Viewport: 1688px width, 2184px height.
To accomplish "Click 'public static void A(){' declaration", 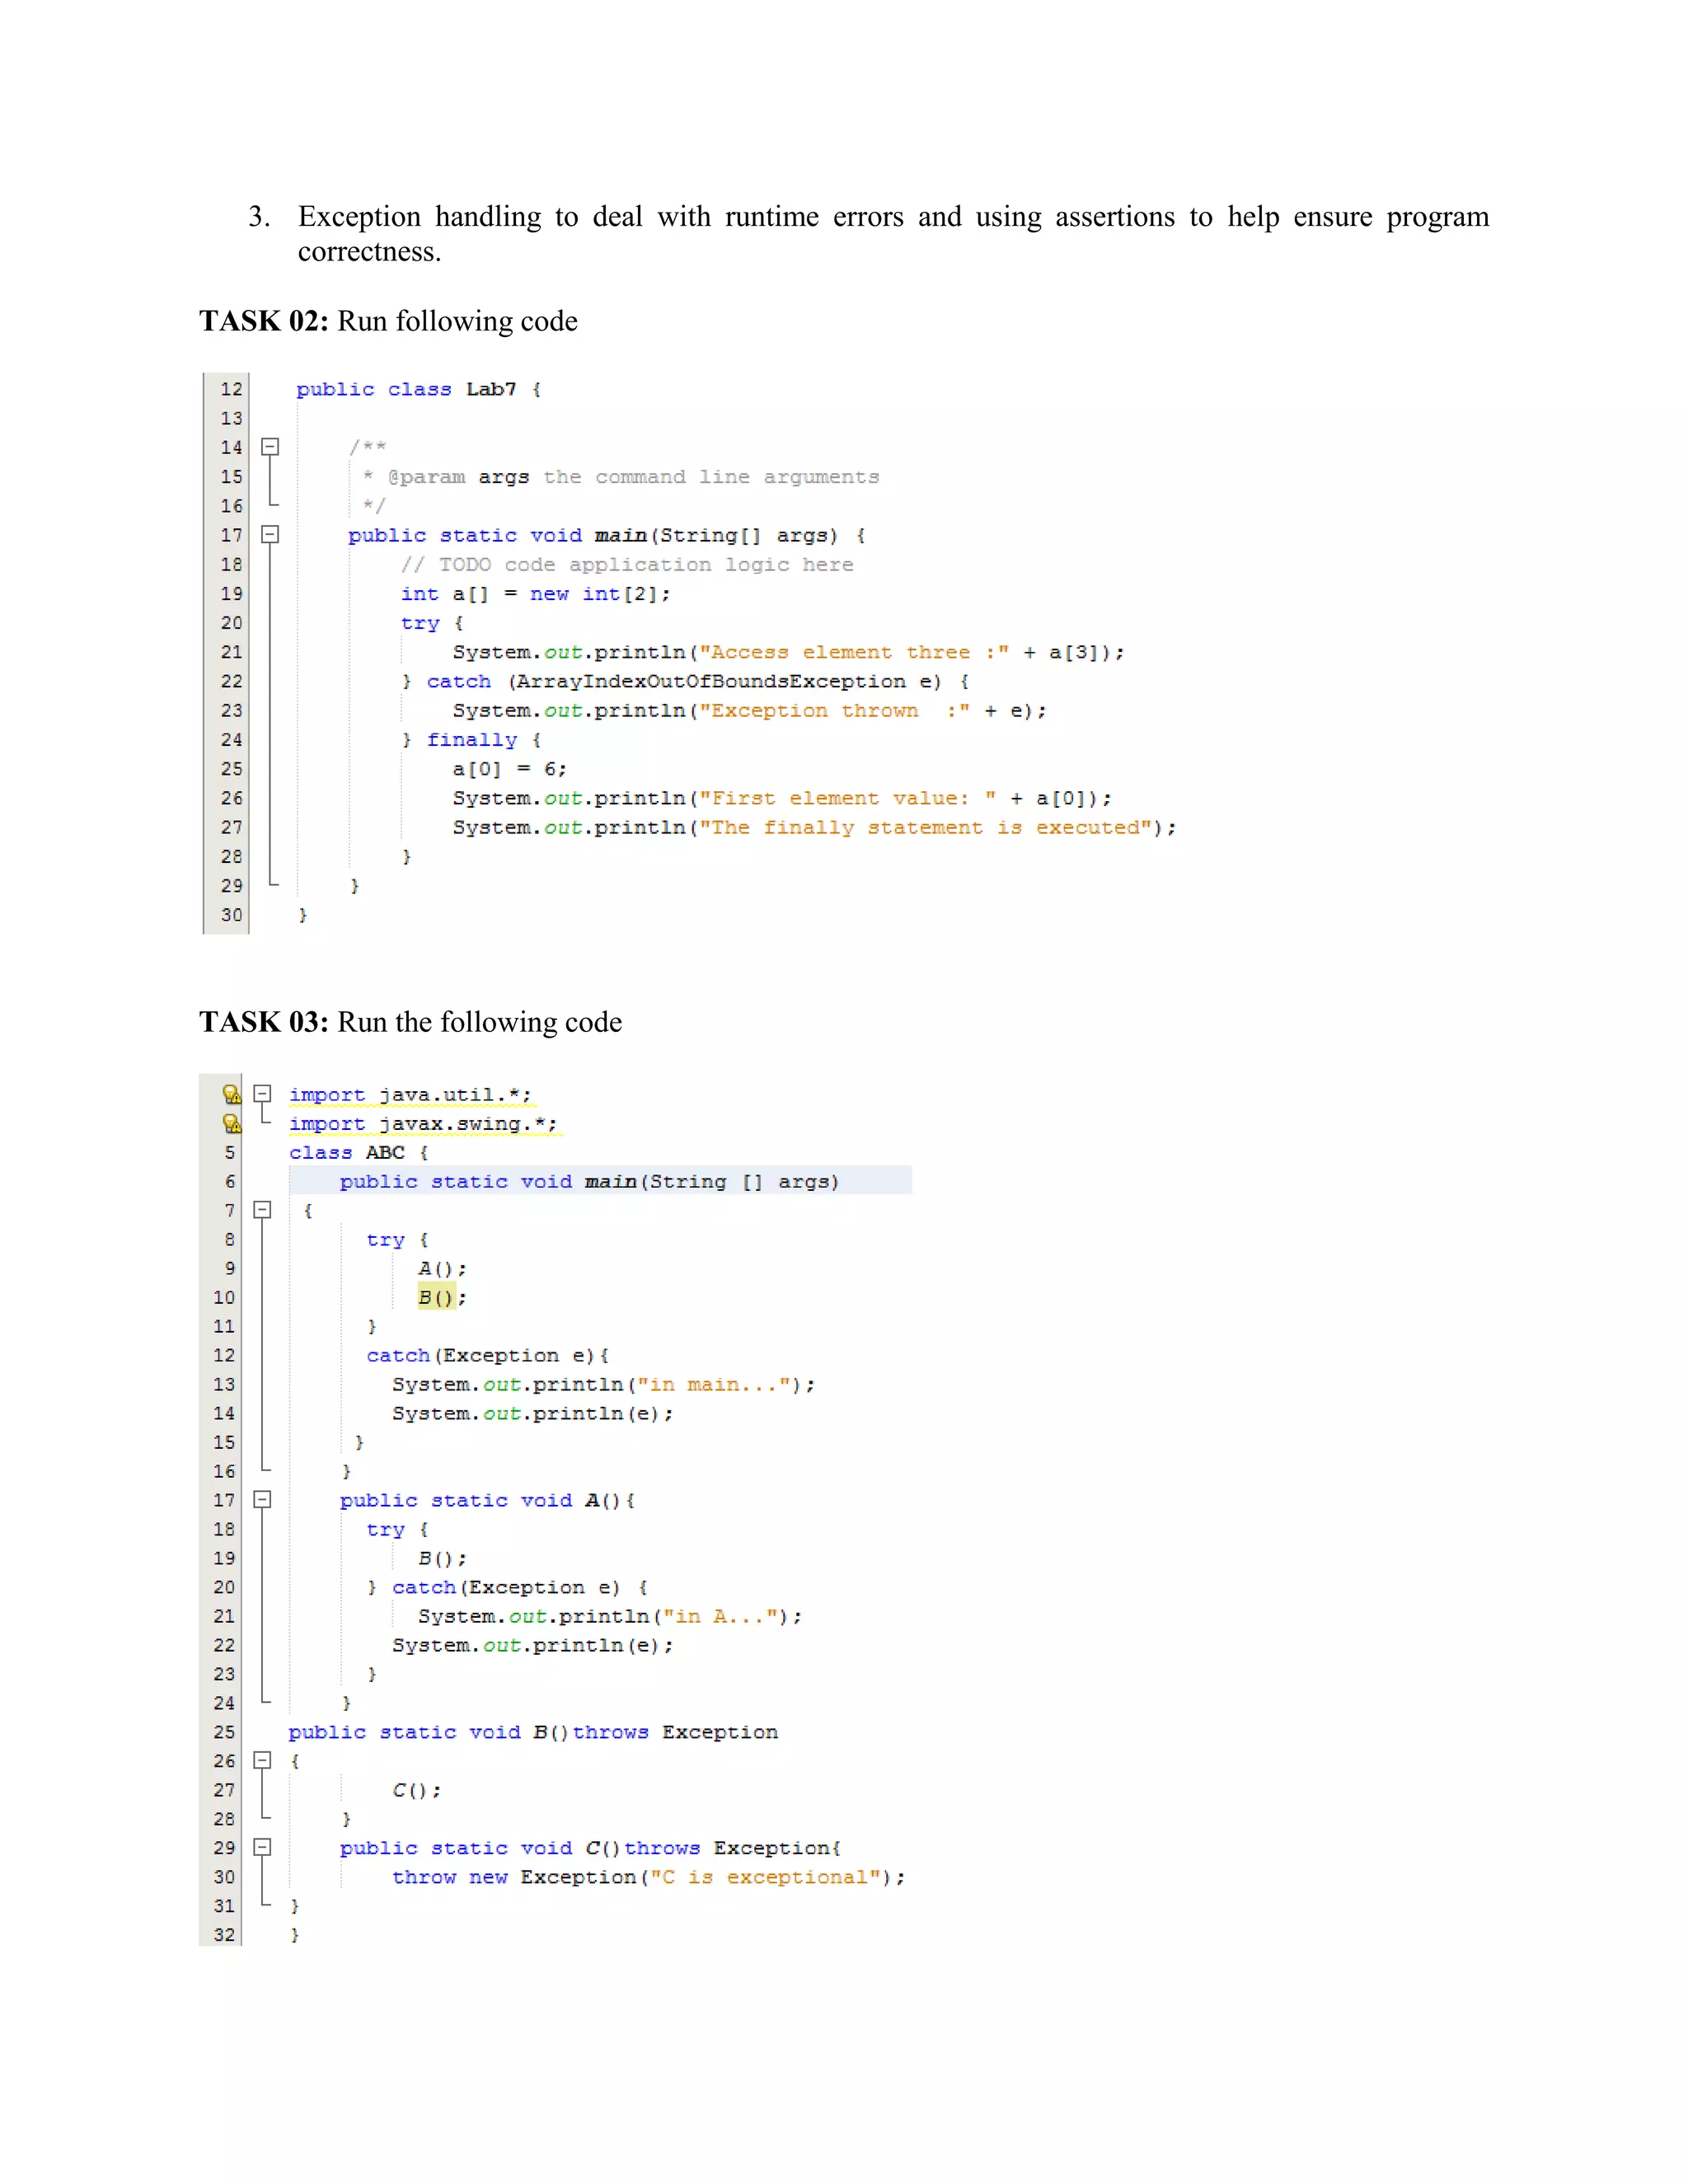I will click(487, 1501).
